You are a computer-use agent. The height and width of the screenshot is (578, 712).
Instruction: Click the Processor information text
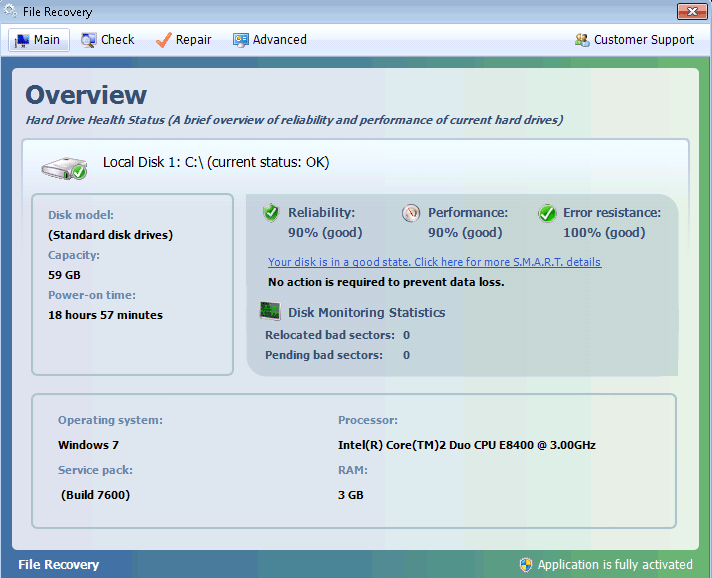(467, 445)
